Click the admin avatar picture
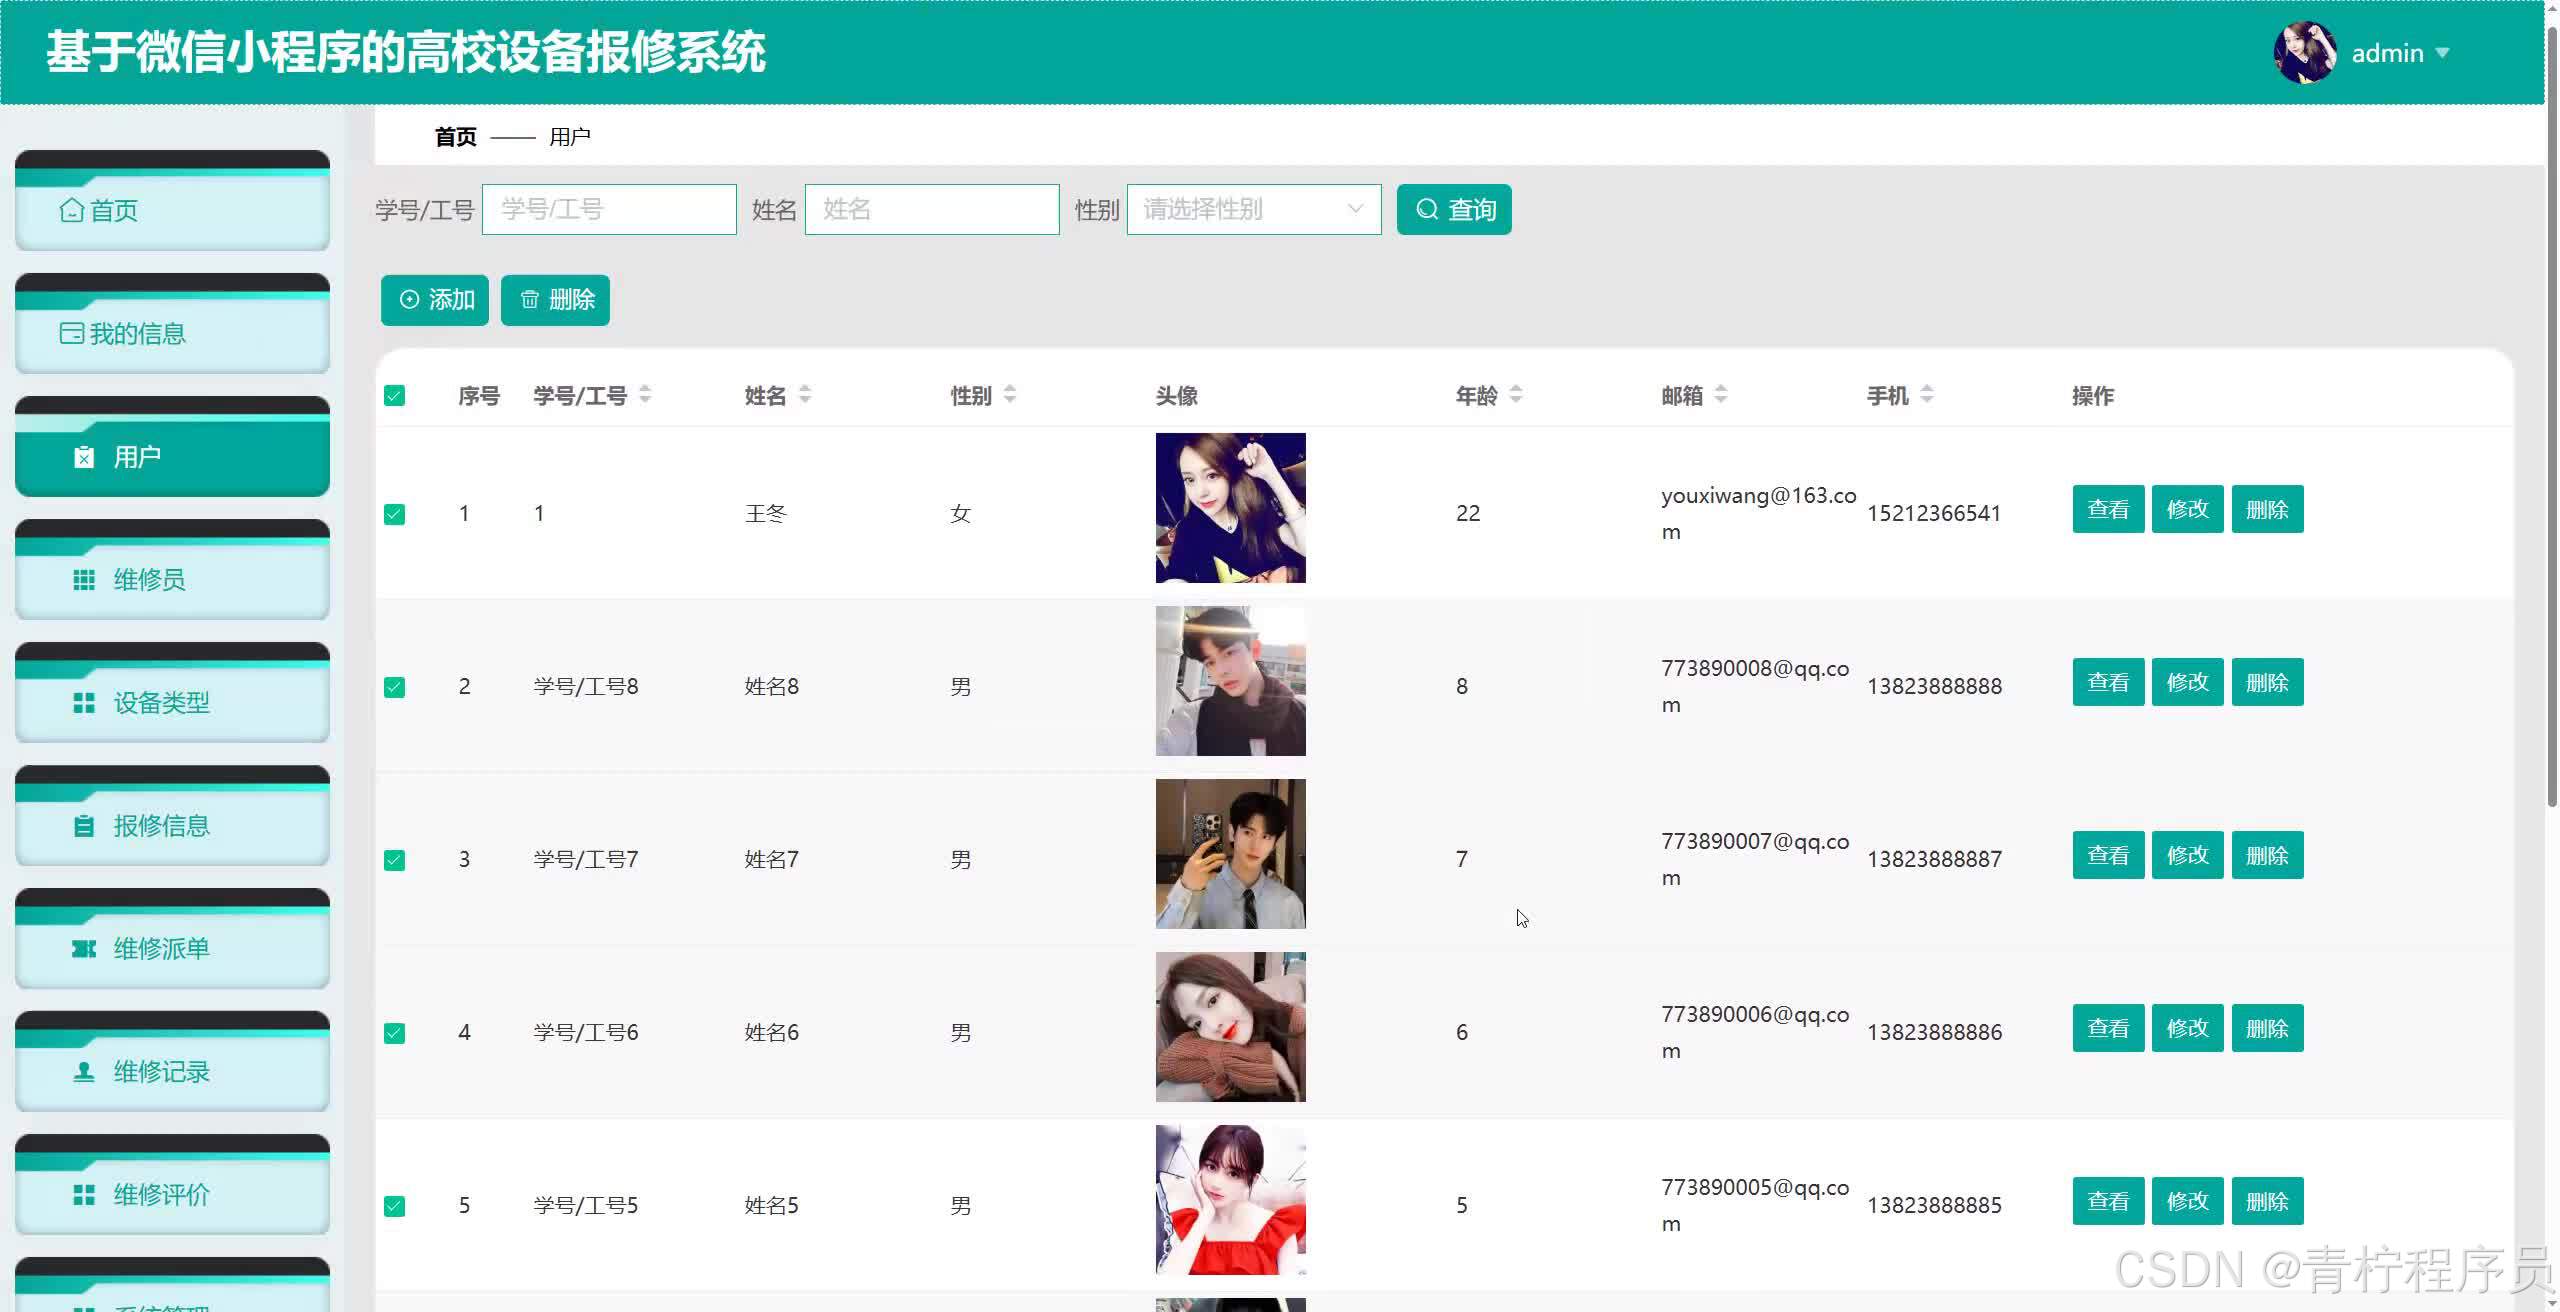The width and height of the screenshot is (2560, 1312). point(2305,53)
